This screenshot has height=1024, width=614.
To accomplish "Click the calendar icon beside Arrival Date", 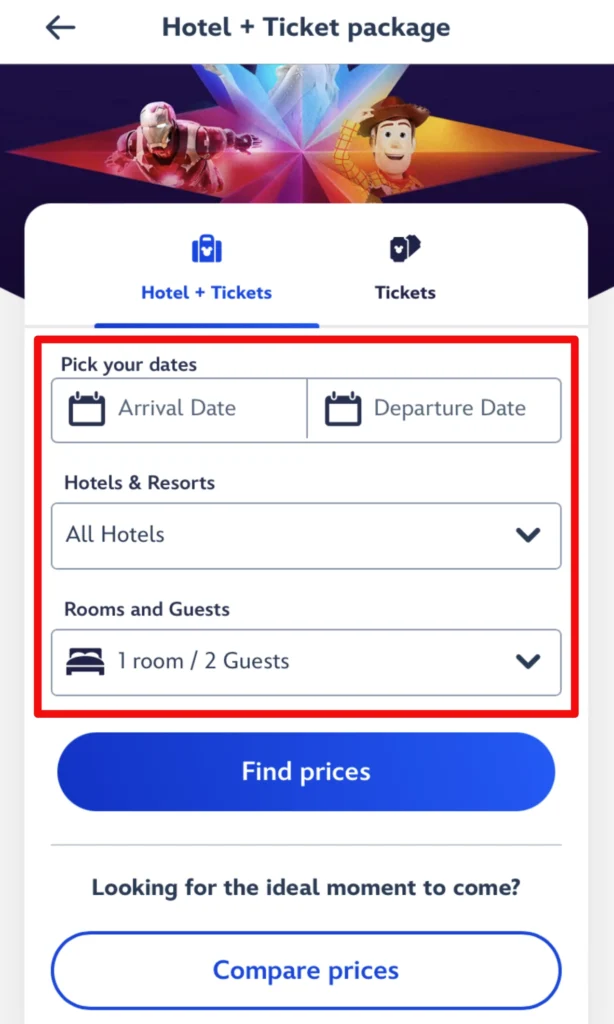I will coord(87,409).
